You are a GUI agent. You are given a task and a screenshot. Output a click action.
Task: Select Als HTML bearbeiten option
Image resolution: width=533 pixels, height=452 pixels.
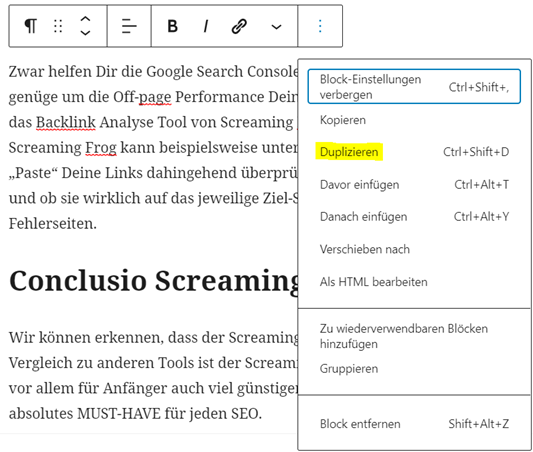pyautogui.click(x=414, y=282)
